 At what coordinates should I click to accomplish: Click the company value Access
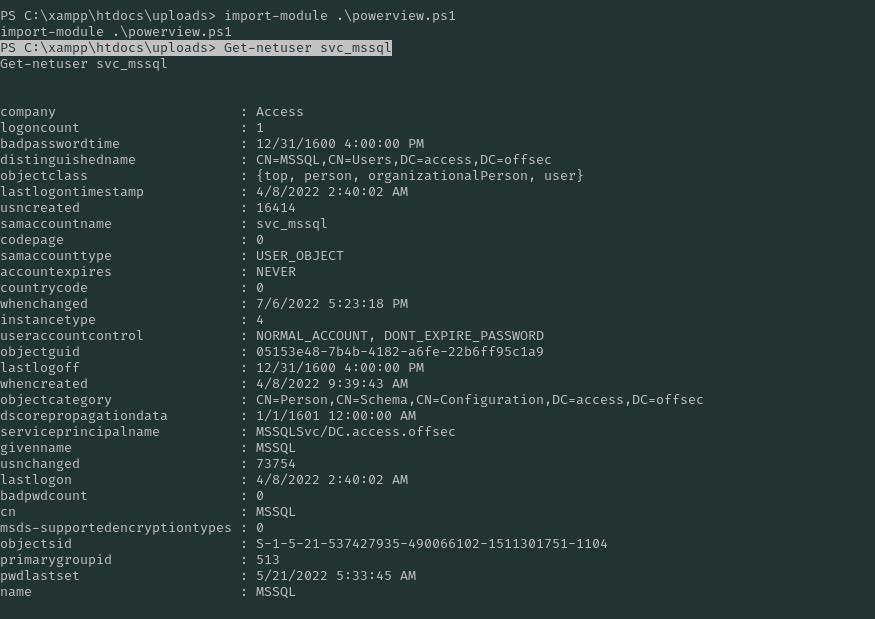tap(279, 112)
